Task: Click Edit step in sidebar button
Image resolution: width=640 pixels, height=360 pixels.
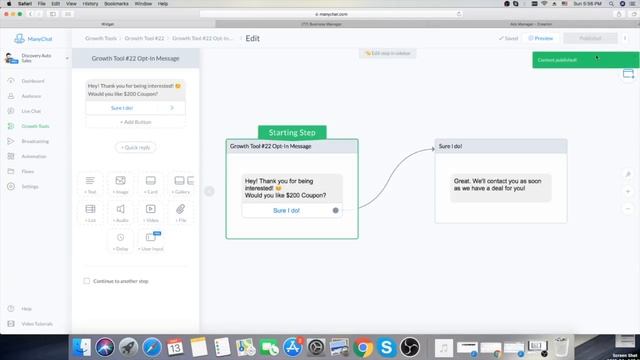Action: pos(387,53)
